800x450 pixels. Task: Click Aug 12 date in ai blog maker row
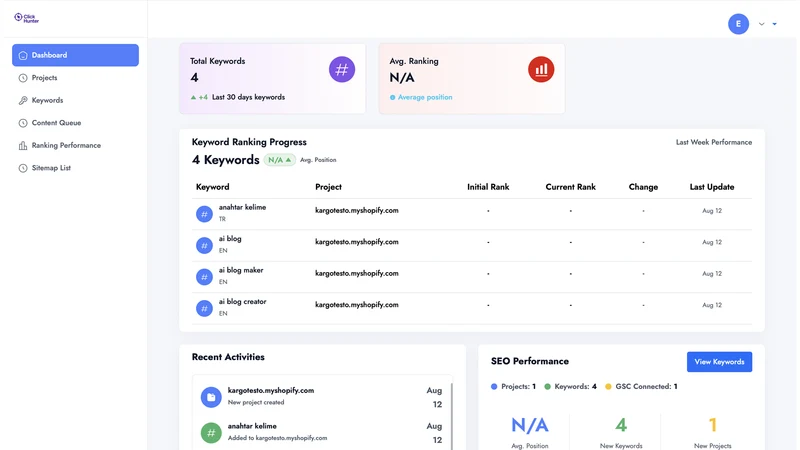(x=712, y=273)
